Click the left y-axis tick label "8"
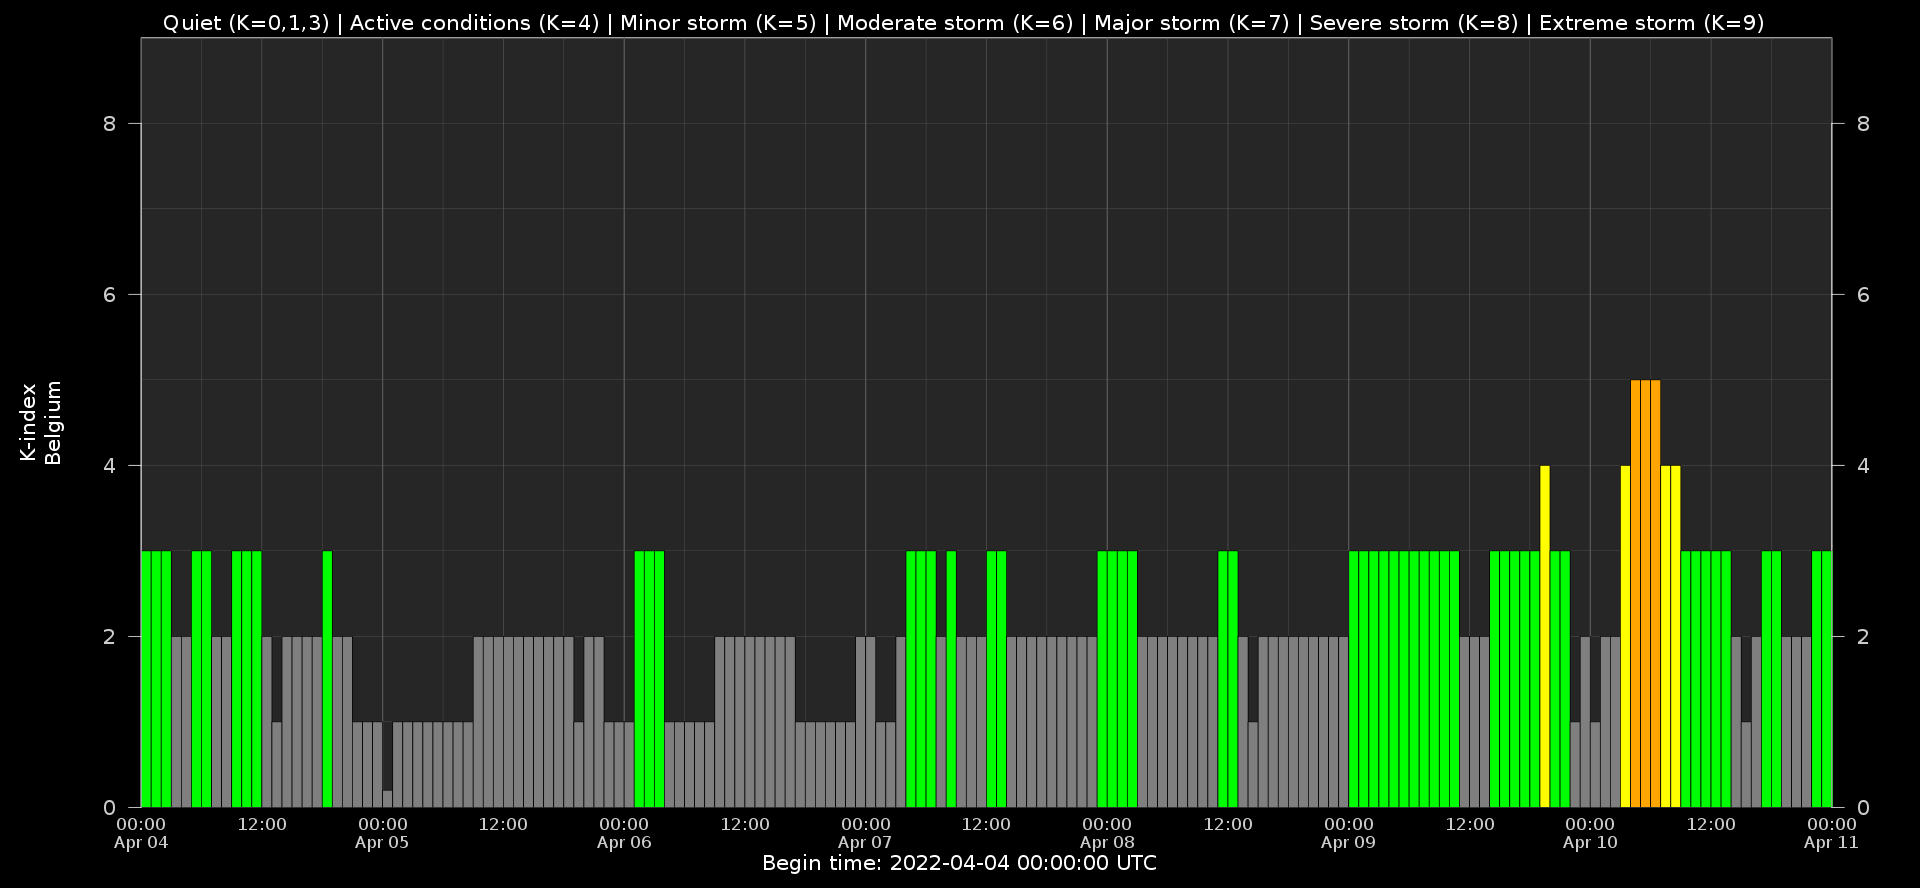The width and height of the screenshot is (1920, 888). pyautogui.click(x=110, y=124)
